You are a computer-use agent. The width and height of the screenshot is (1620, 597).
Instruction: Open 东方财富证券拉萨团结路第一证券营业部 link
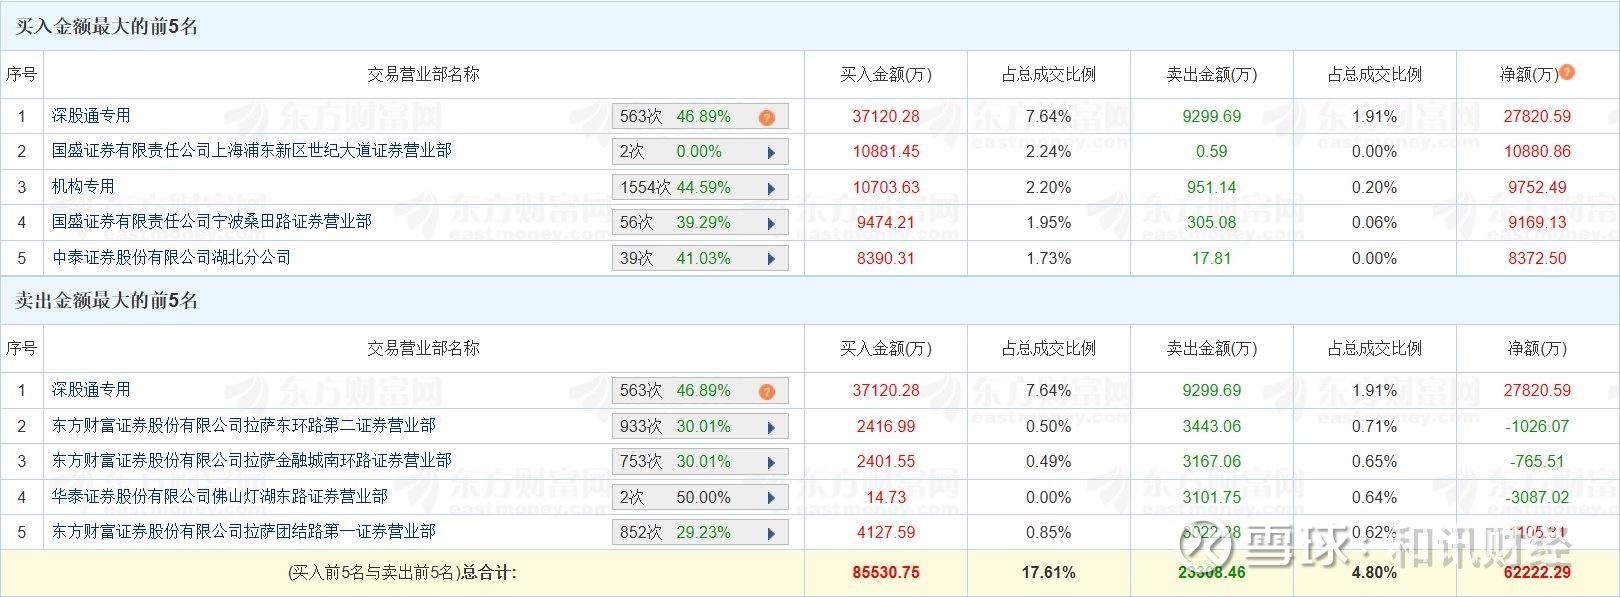[244, 532]
